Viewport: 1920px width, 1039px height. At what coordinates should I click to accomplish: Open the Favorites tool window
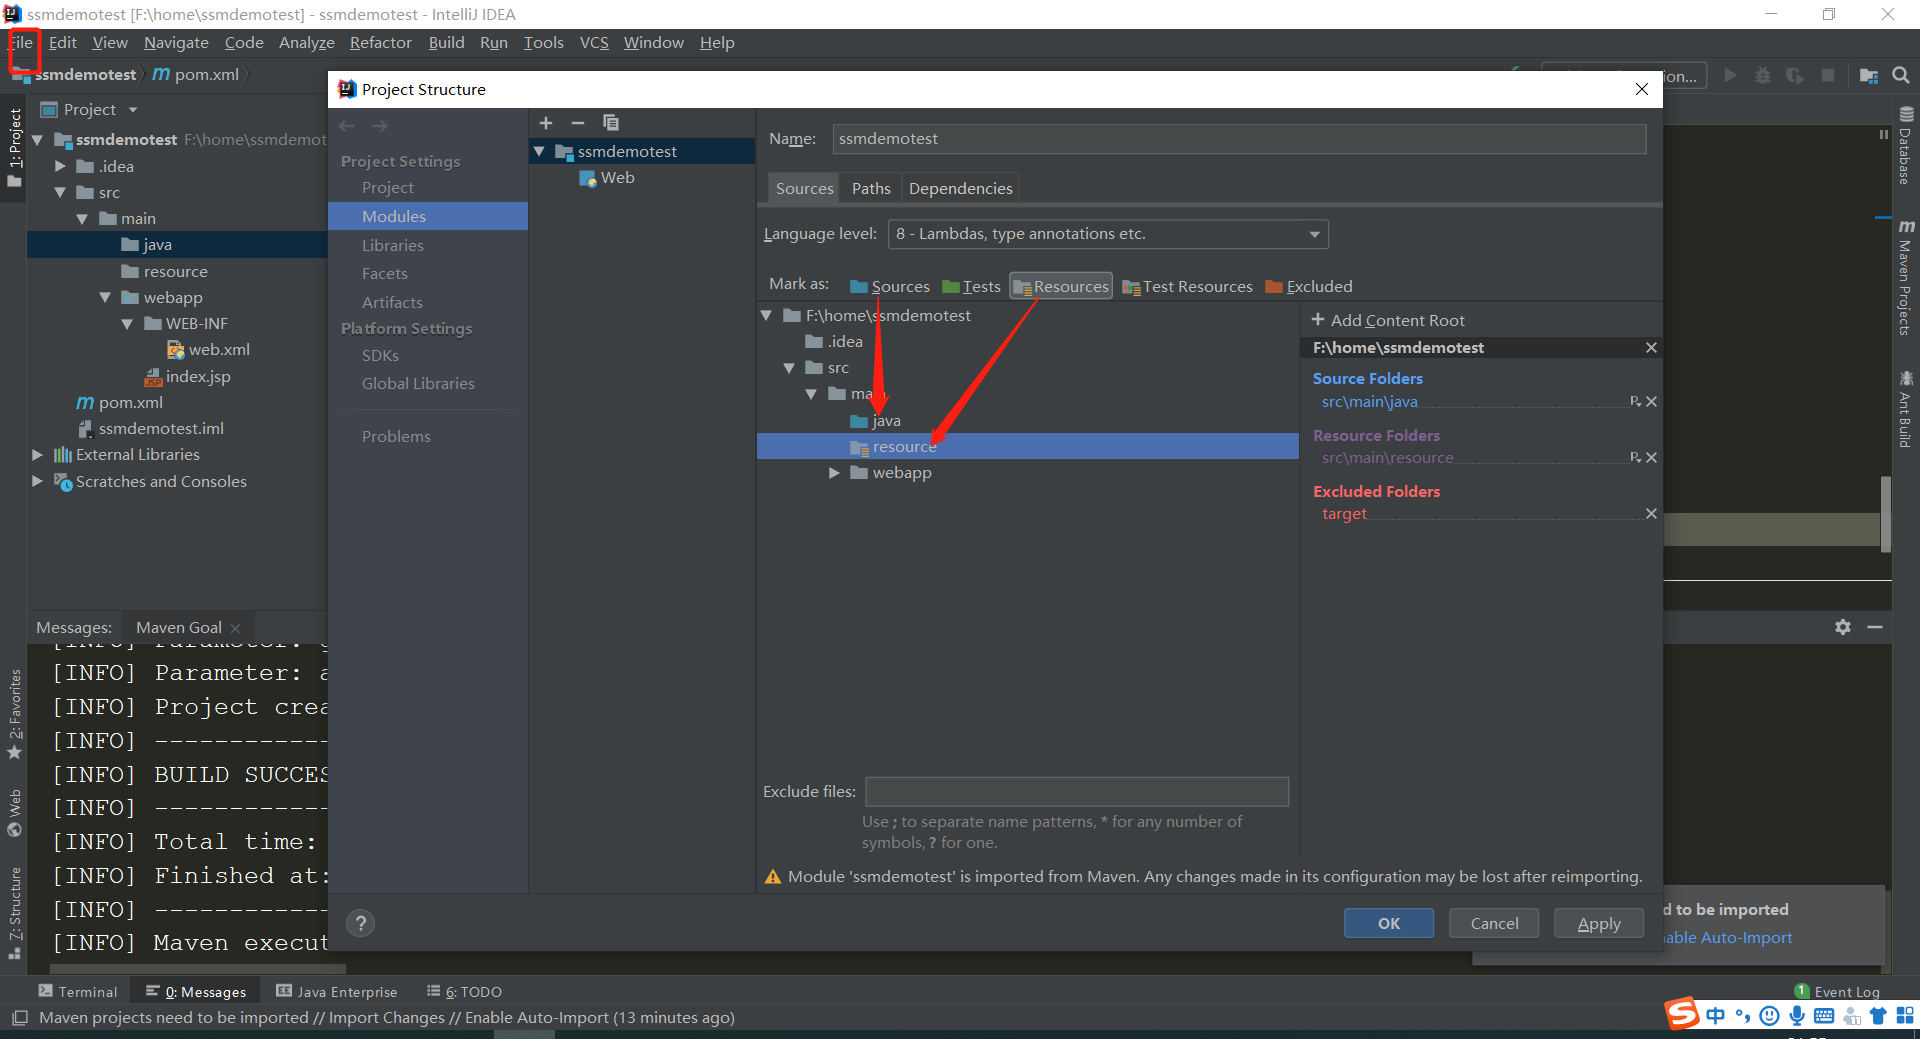[x=14, y=714]
